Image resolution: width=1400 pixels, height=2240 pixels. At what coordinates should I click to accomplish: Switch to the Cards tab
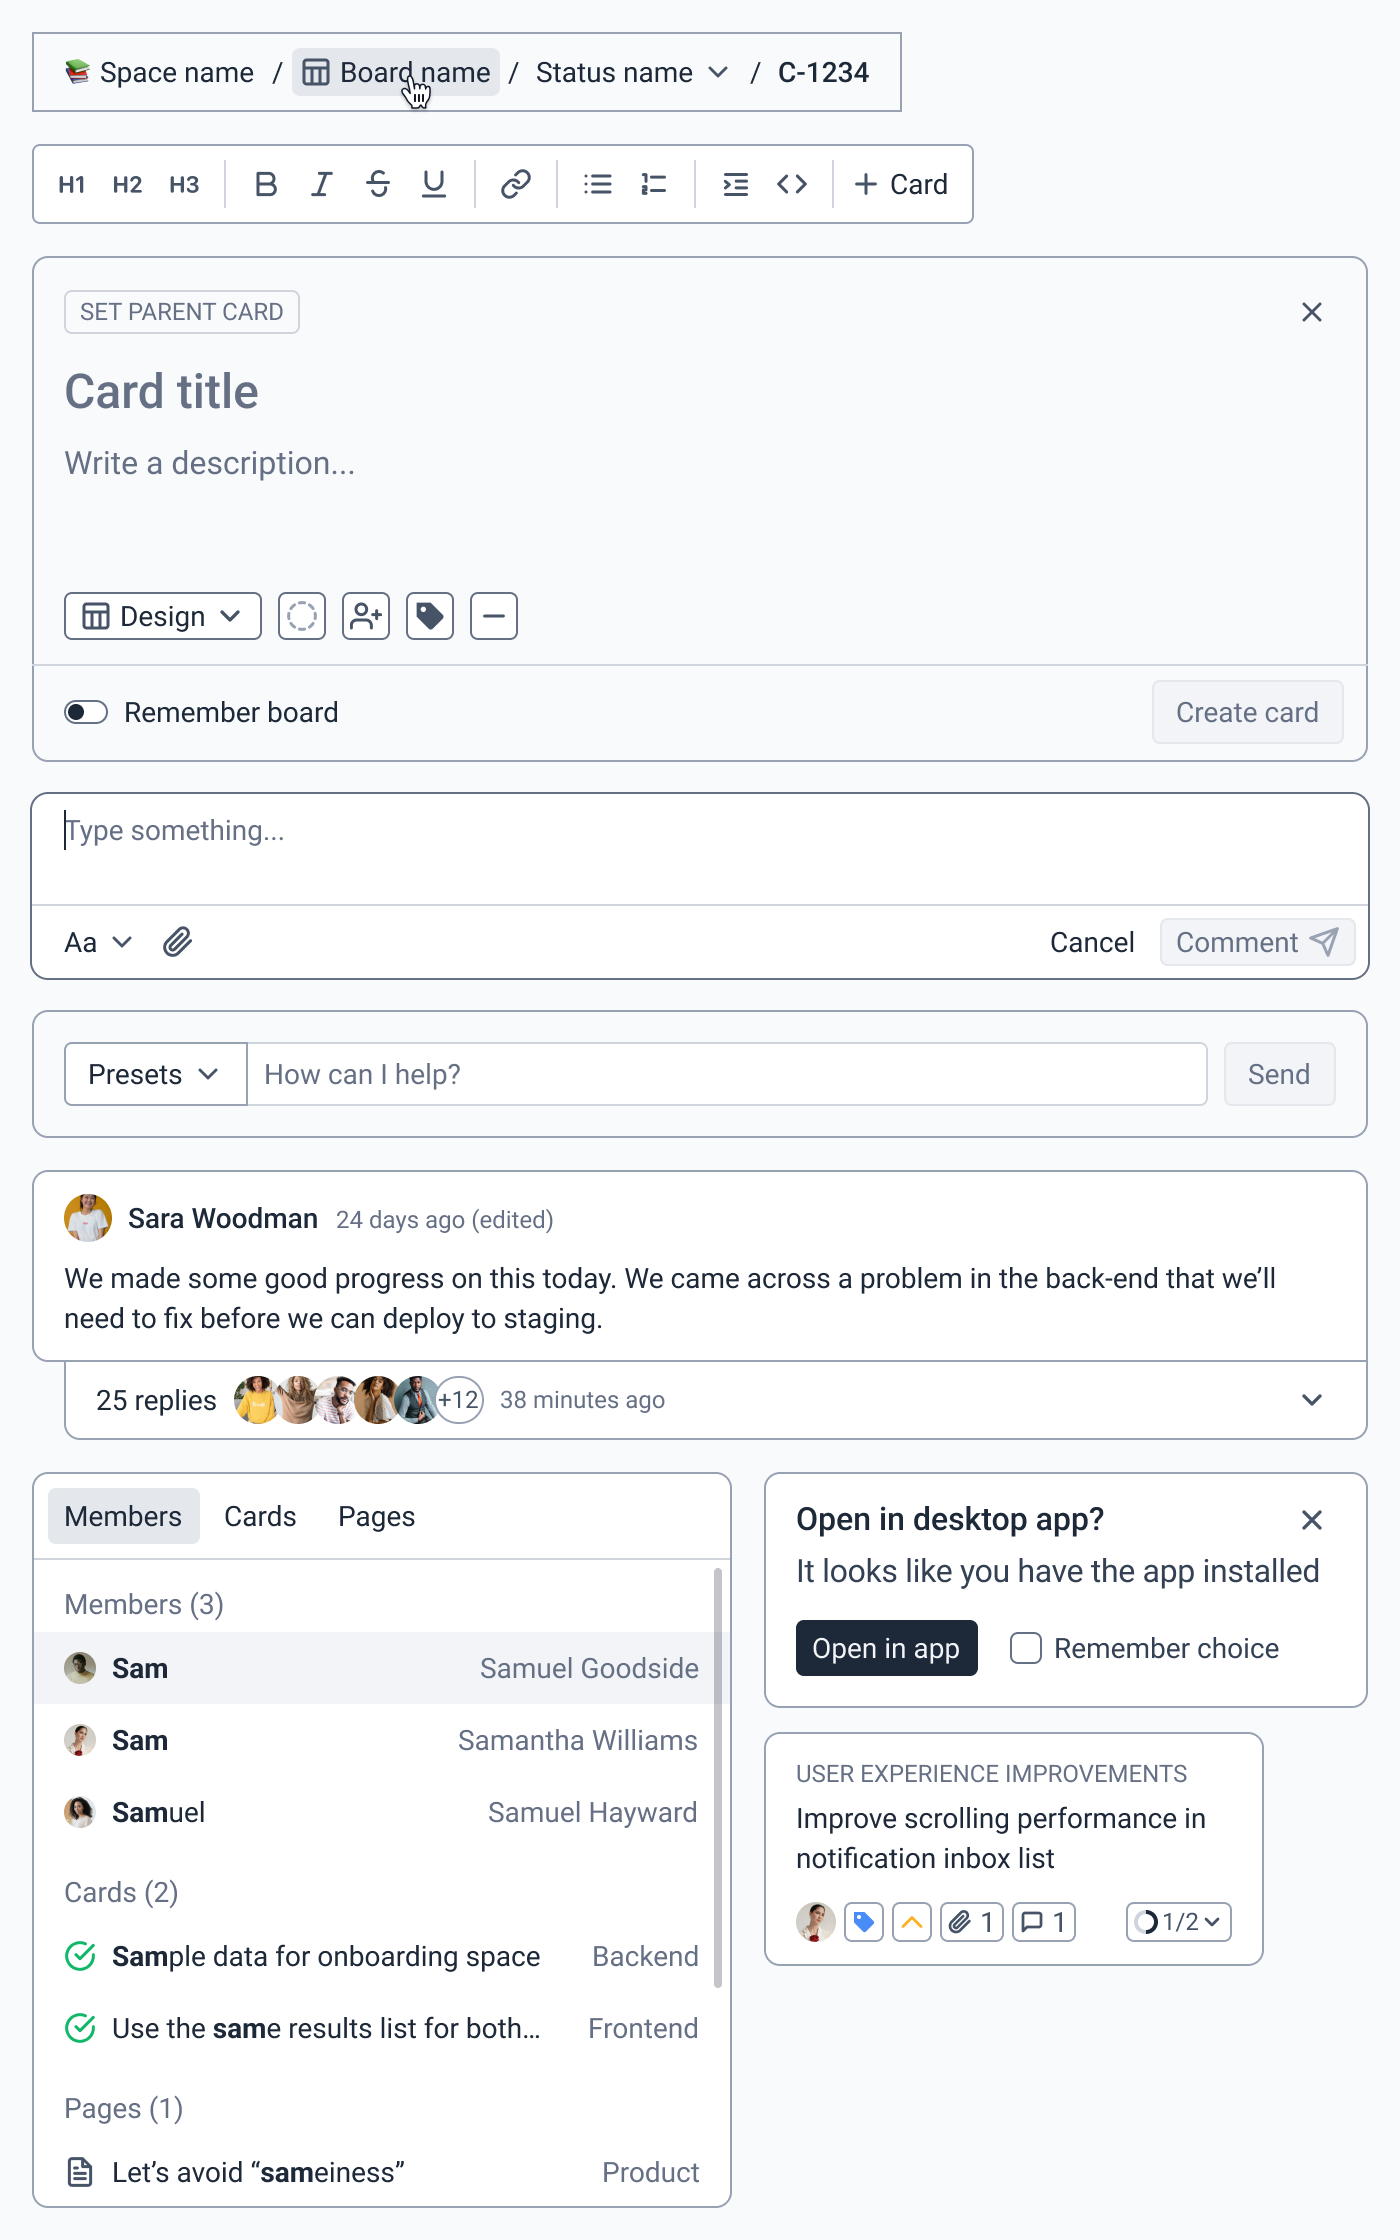(260, 1516)
